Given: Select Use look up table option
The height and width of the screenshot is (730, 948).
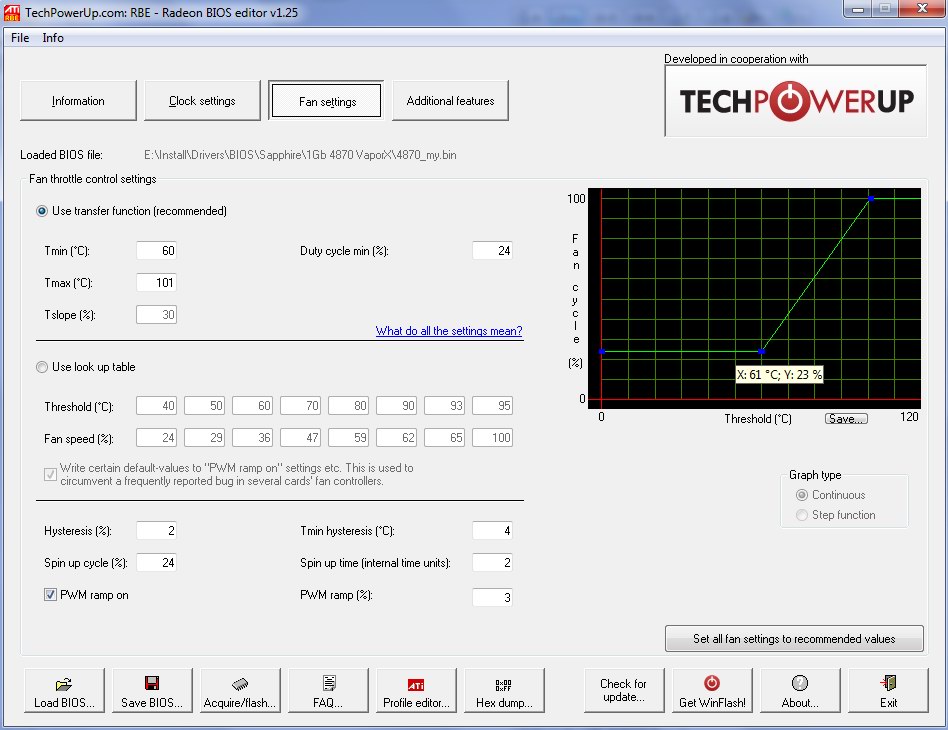Looking at the screenshot, I should click(42, 367).
